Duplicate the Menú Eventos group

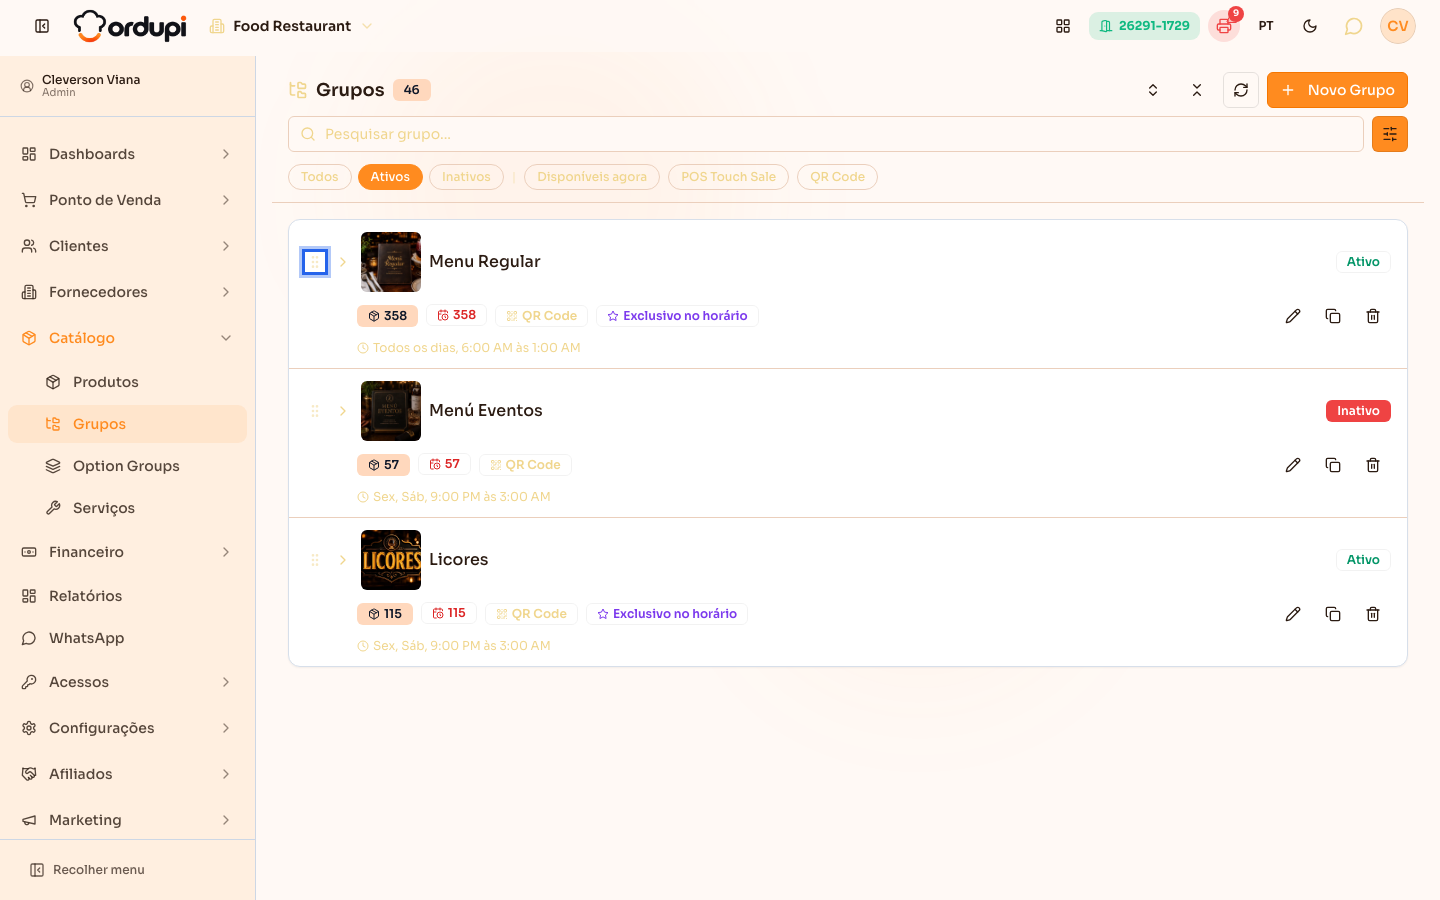(x=1333, y=465)
